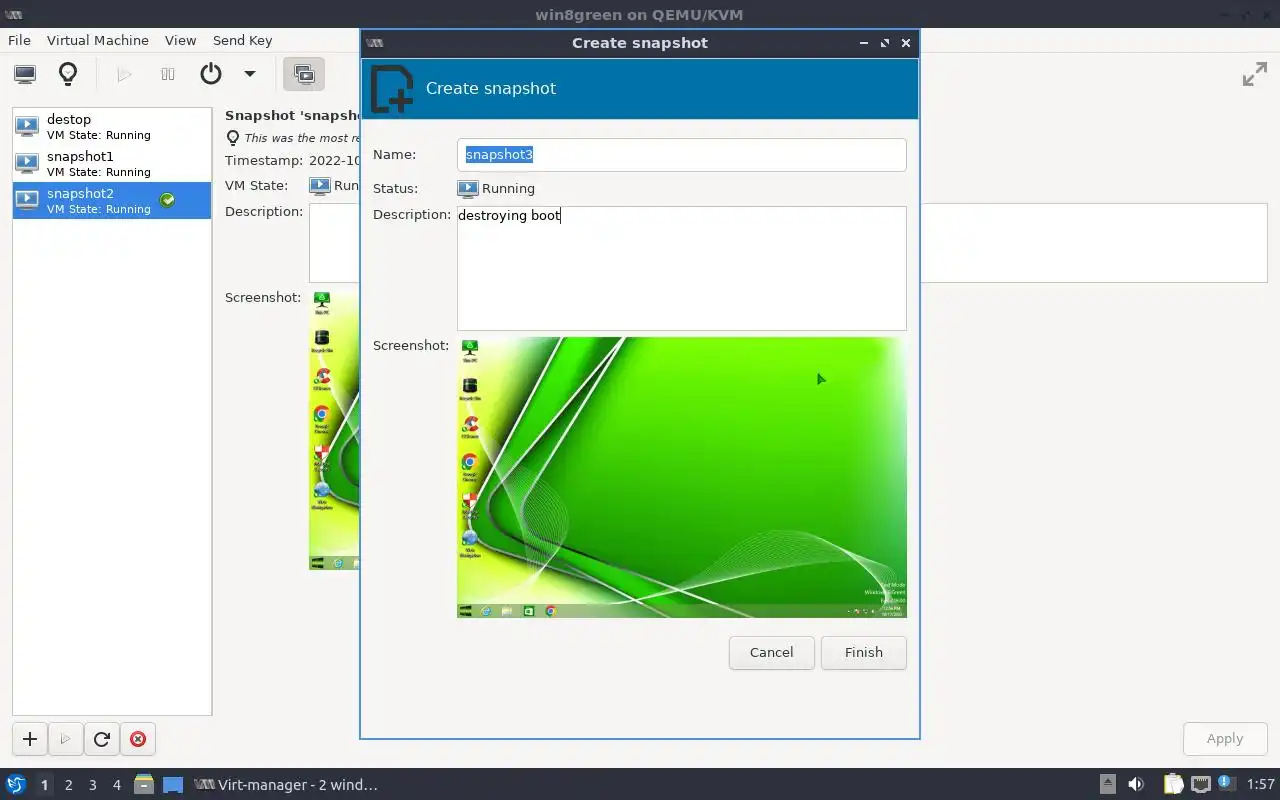Click the snapshot Name input field

coord(682,155)
